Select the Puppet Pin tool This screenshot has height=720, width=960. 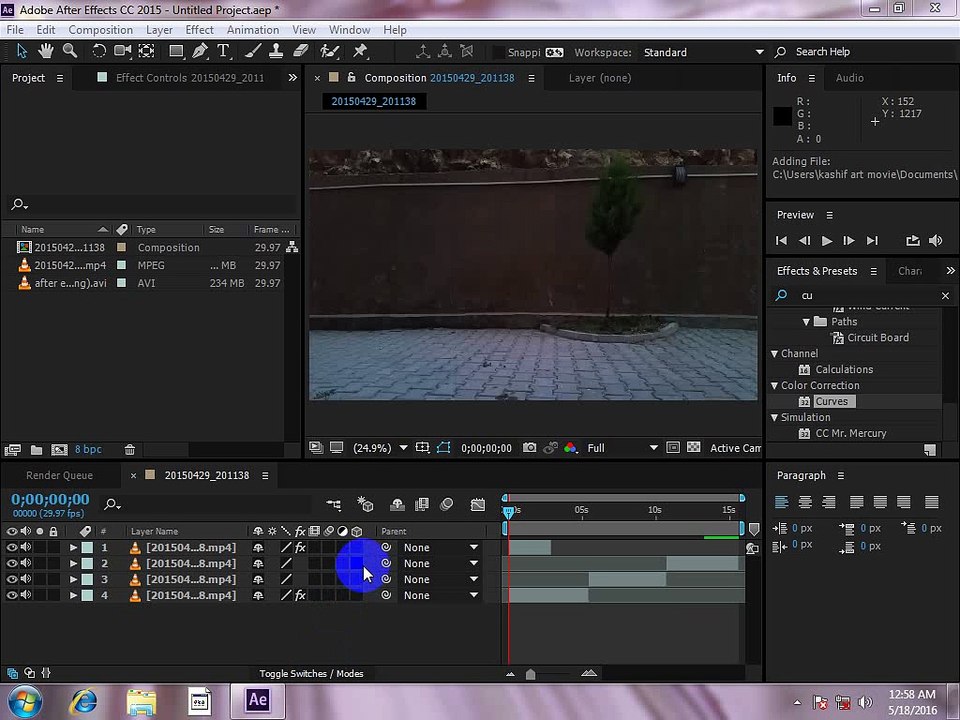(360, 51)
